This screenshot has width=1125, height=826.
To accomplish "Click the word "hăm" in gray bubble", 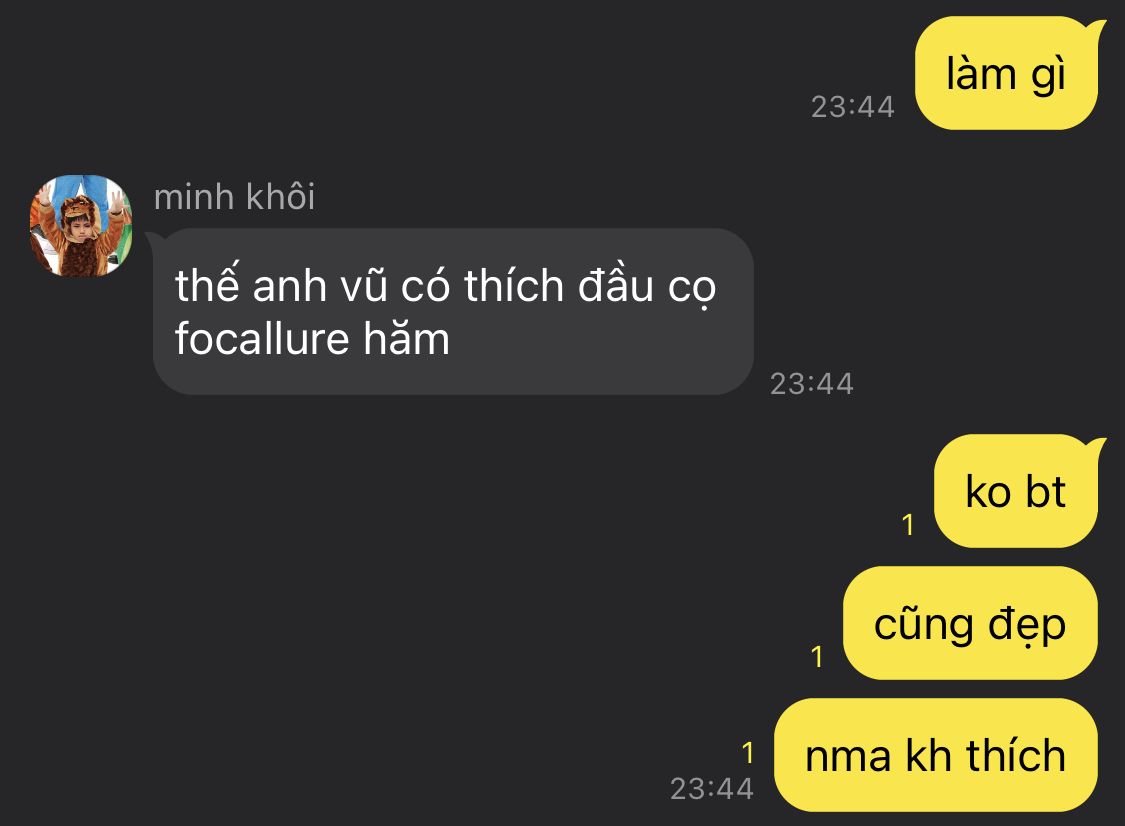I will tap(407, 337).
